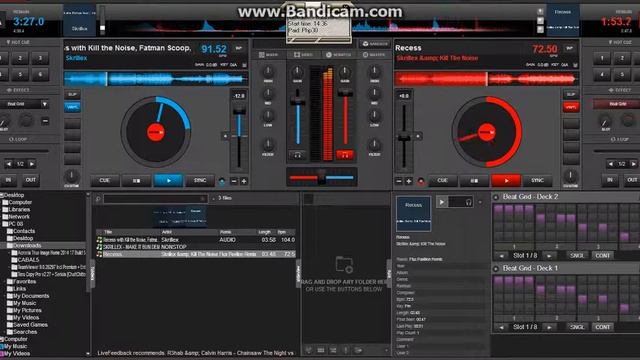Click the pause button on the right deck
The width and height of the screenshot is (640, 360).
point(474,180)
